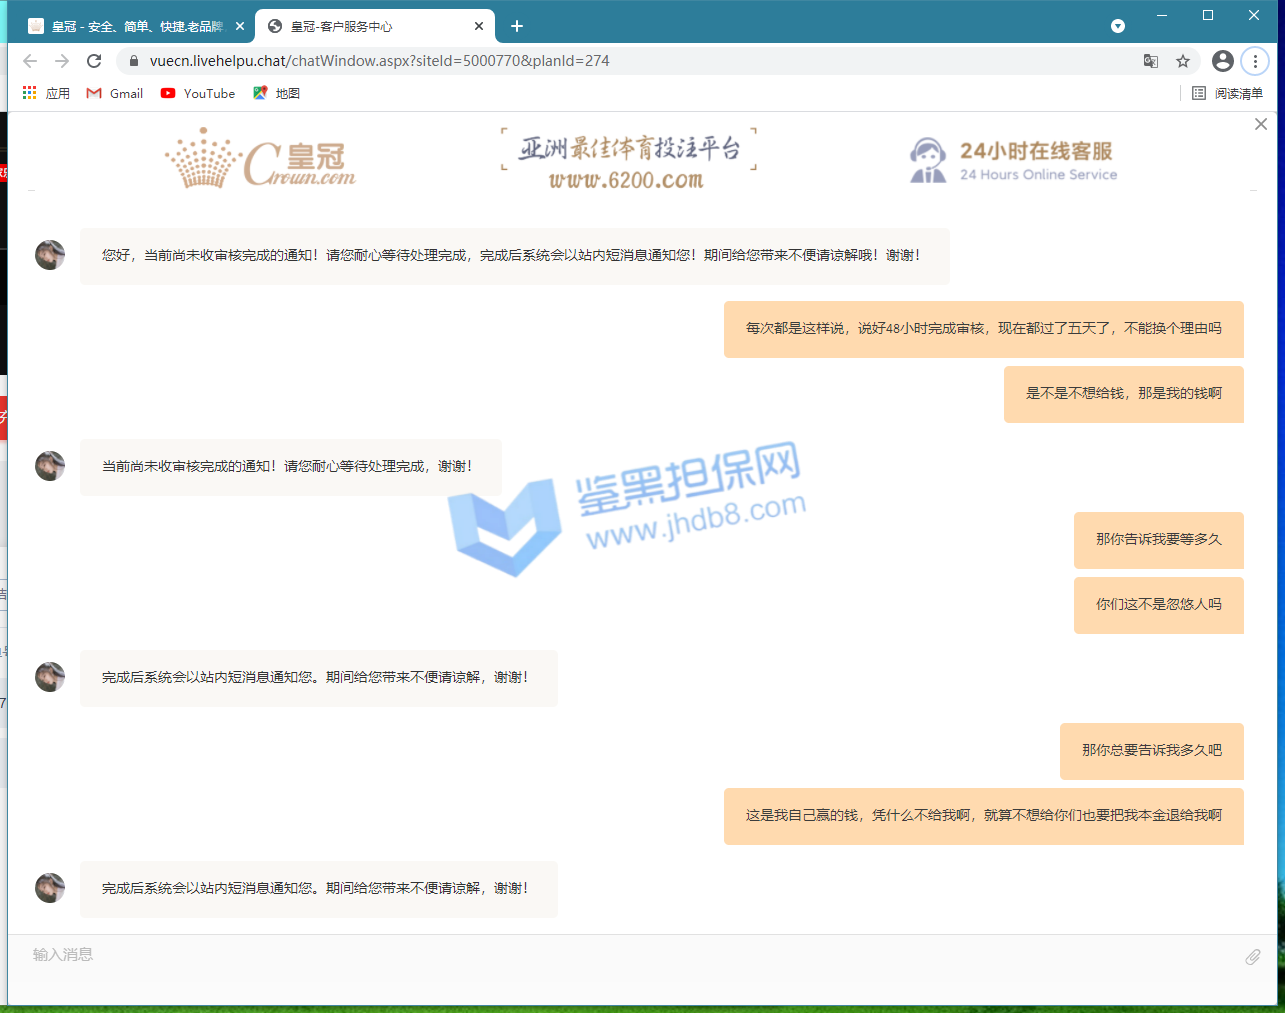
Task: Open the Gmail bookmark
Action: [x=115, y=93]
